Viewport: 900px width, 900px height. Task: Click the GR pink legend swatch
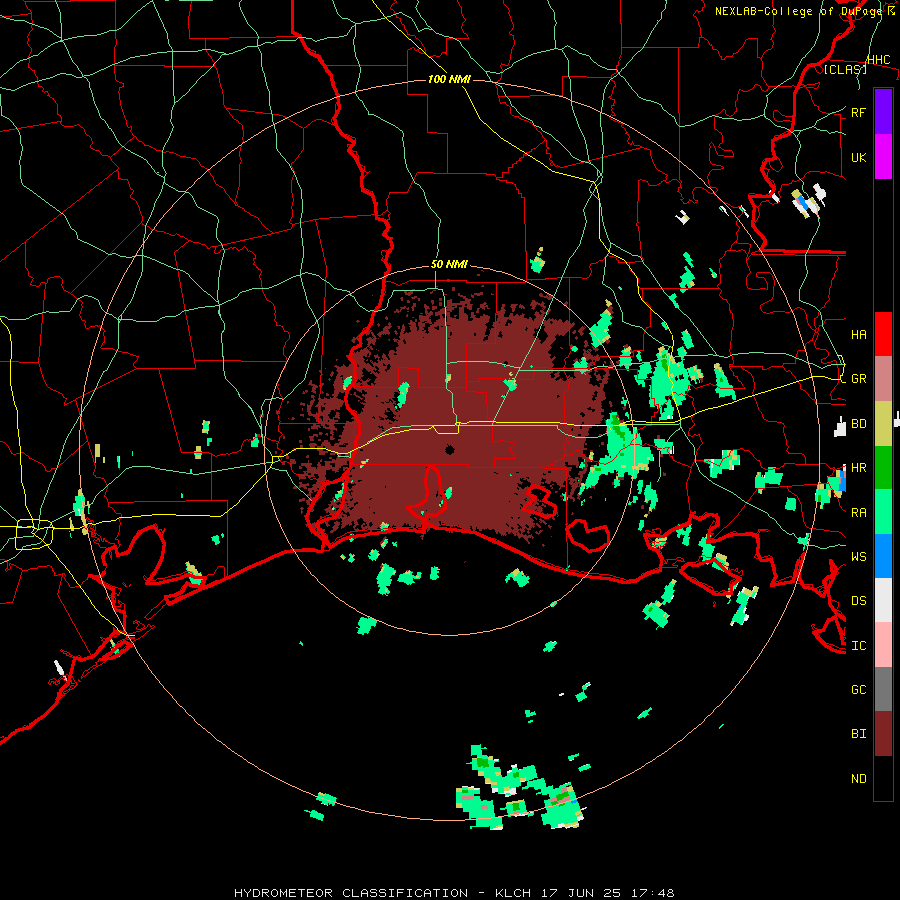883,379
